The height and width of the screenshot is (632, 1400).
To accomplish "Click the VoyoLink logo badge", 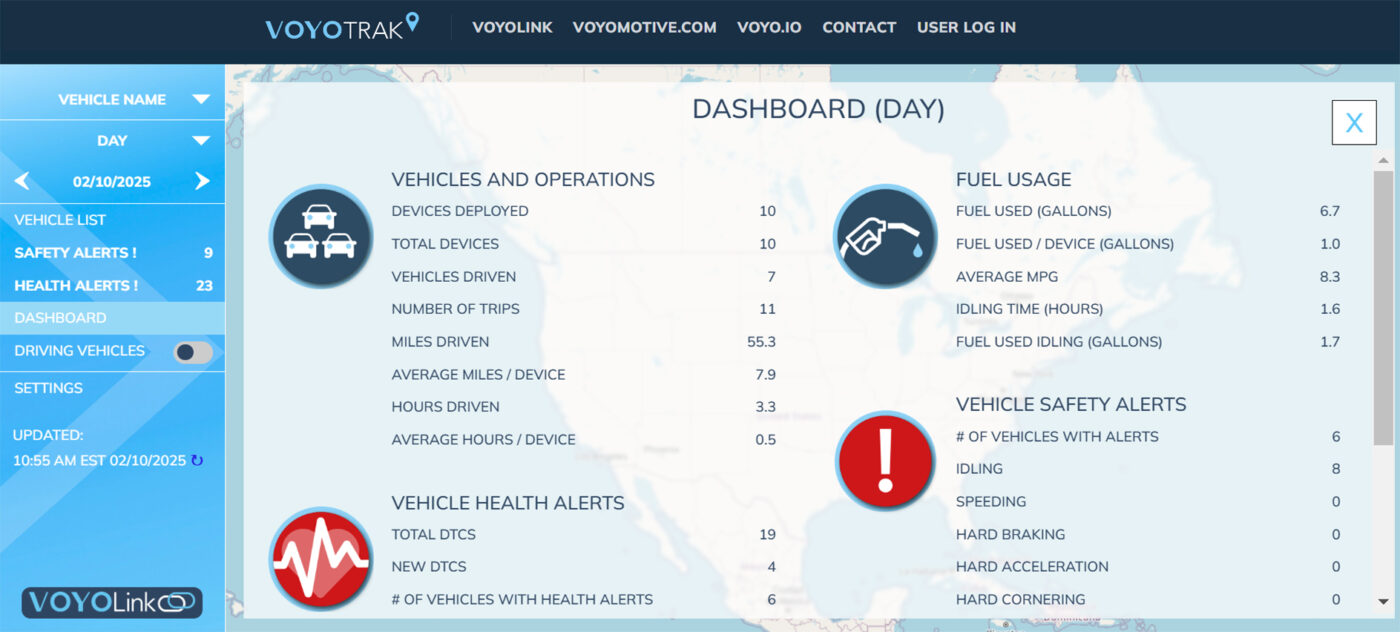I will [x=112, y=602].
